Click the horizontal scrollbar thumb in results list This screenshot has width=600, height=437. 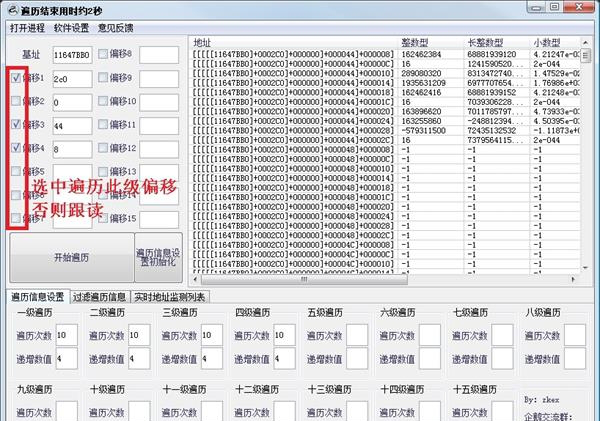click(304, 279)
